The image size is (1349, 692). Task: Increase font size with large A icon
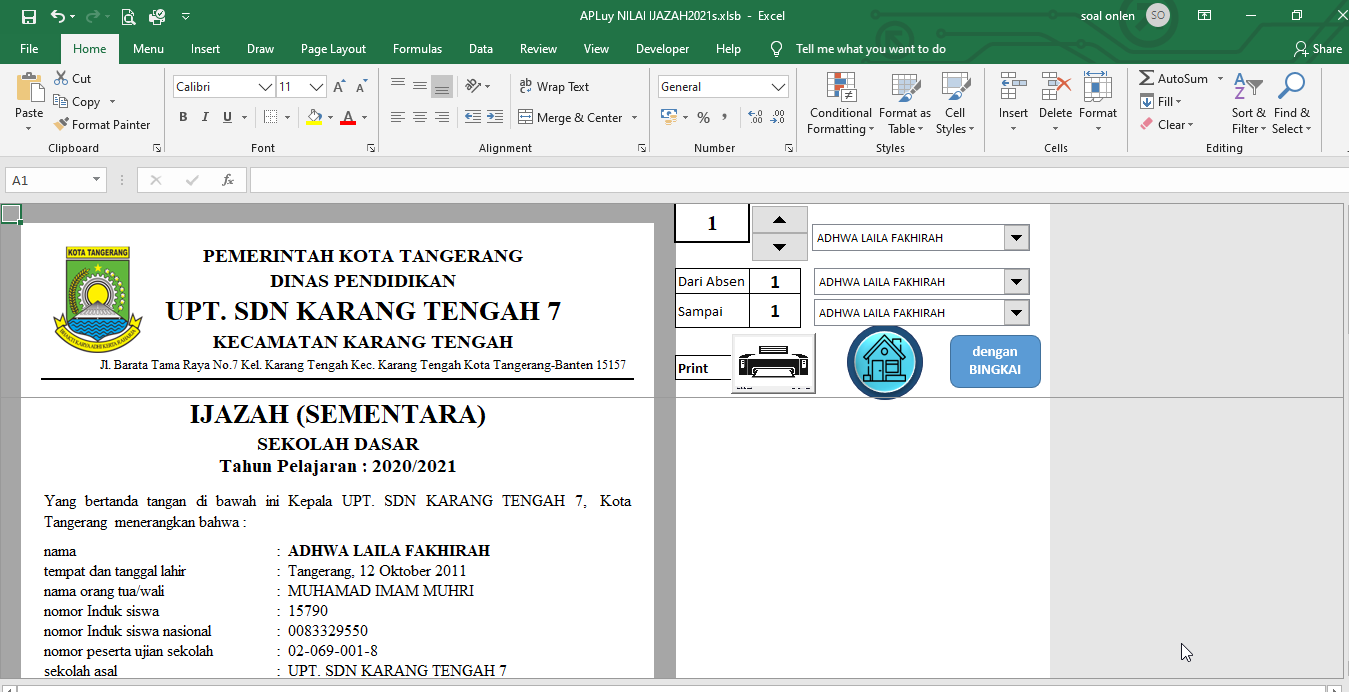click(339, 87)
